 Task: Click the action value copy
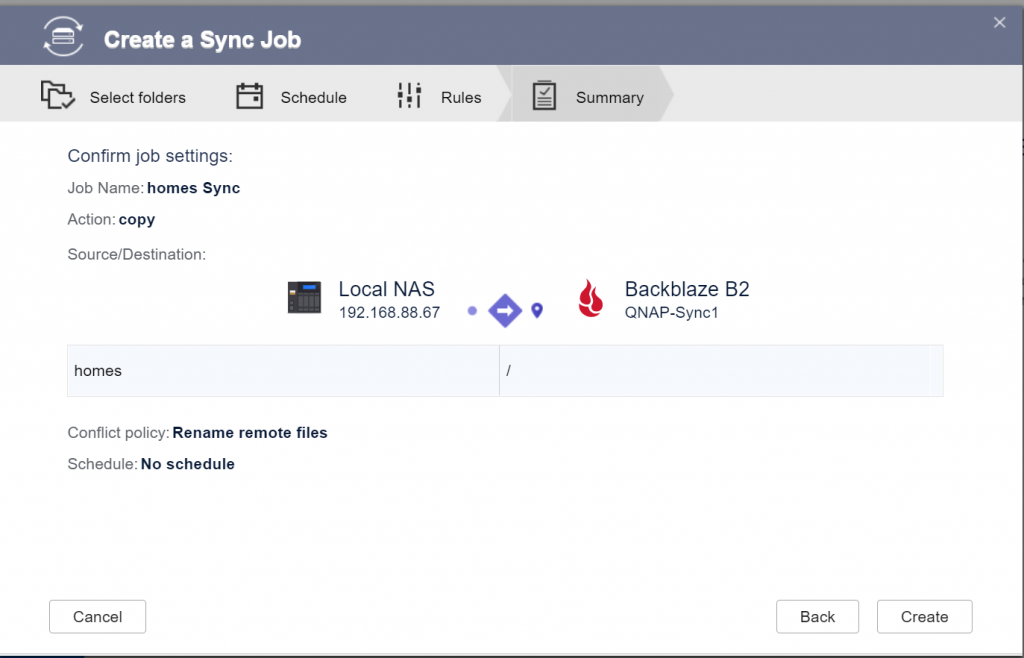137,220
